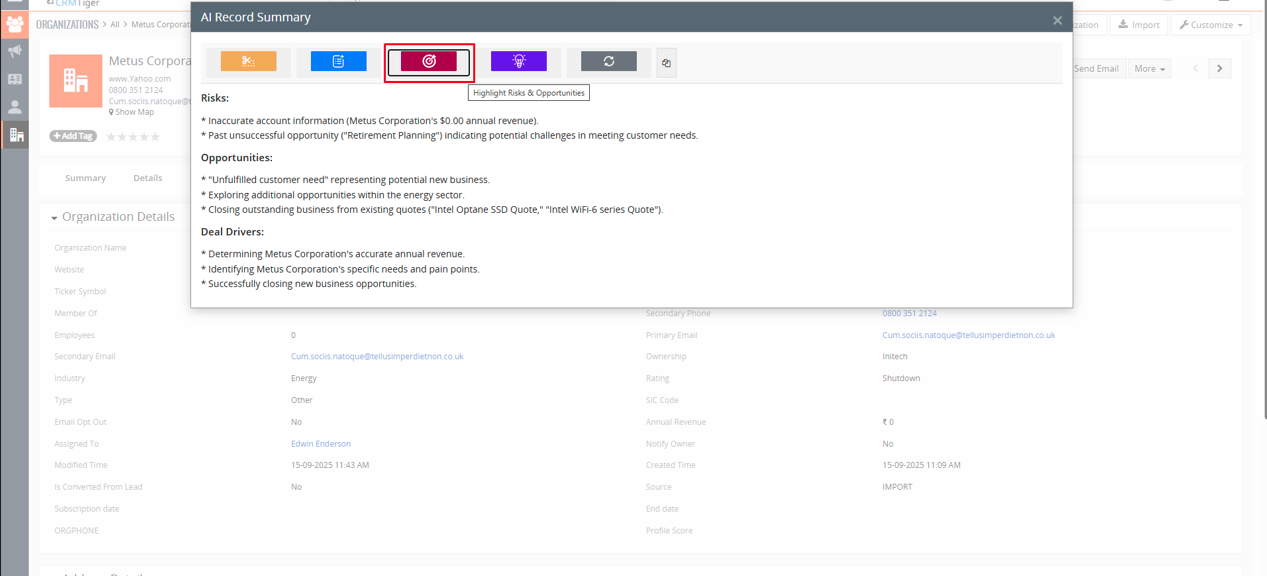Screen dimensions: 1267x576
Task: Click the Source value IMPORT
Action: coord(897,487)
